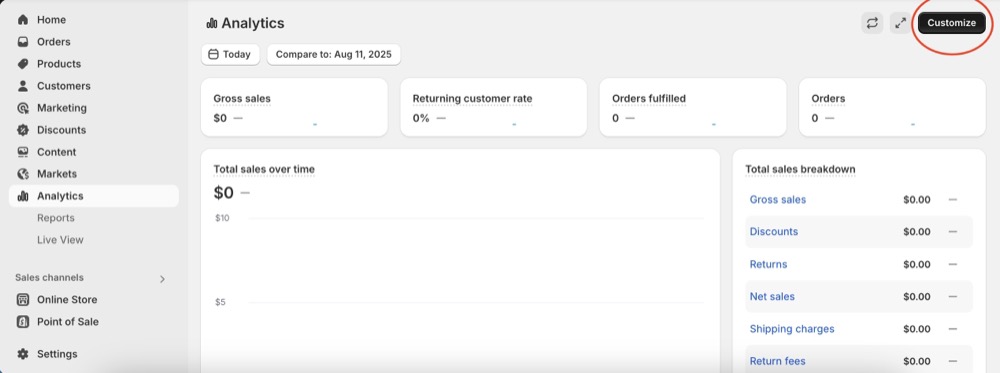The height and width of the screenshot is (373, 1000).
Task: Open the Orders fulfilled card
Action: [x=693, y=107]
